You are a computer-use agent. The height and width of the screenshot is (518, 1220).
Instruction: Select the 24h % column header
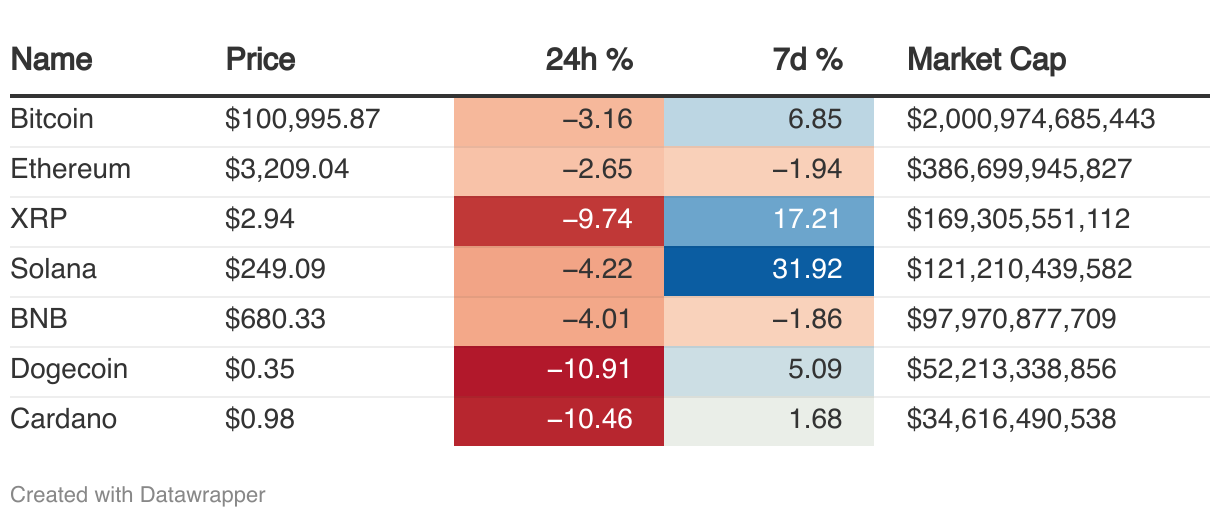[589, 60]
